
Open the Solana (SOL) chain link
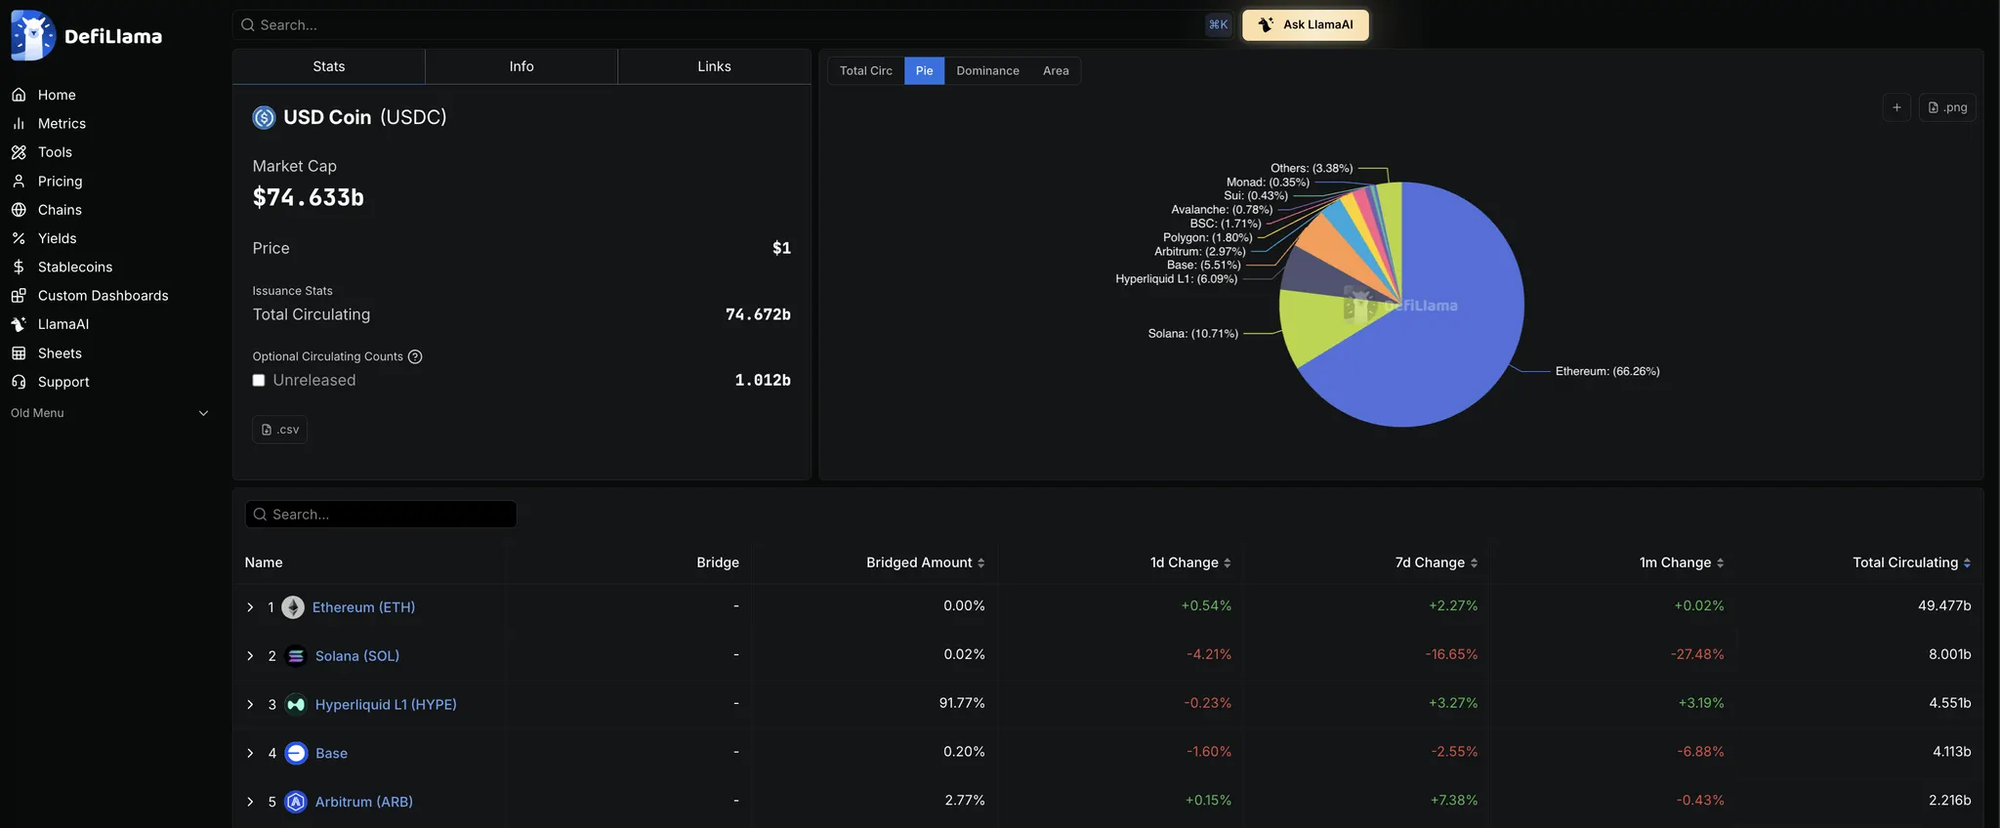point(357,656)
